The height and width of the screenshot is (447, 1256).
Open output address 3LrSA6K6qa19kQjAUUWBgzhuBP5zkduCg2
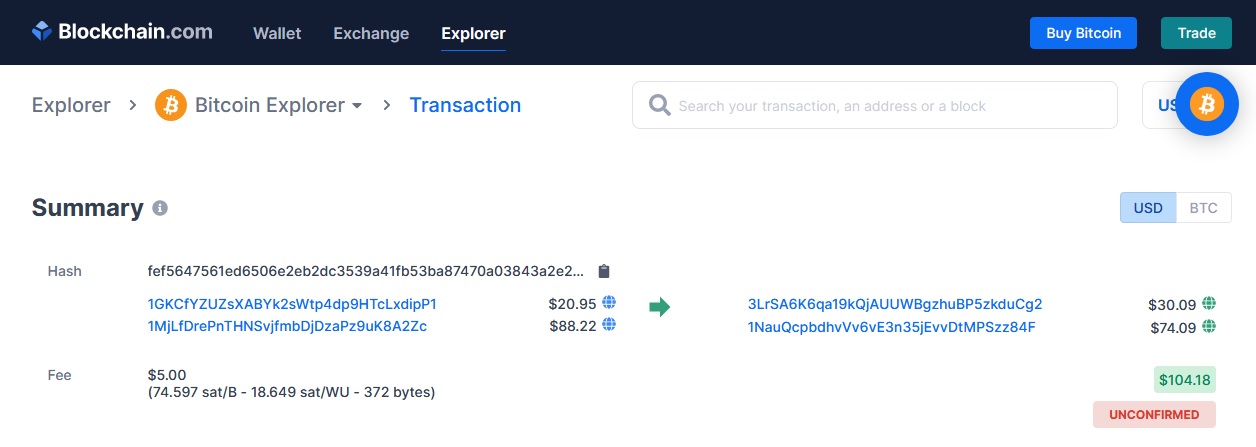point(895,304)
